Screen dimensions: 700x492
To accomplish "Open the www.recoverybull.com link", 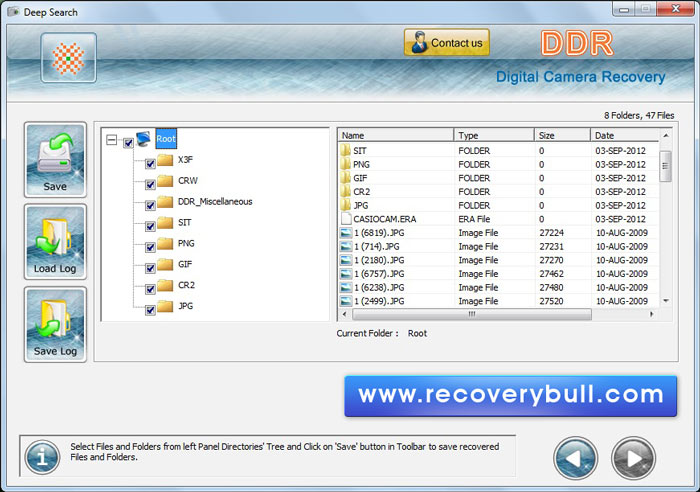I will [510, 396].
